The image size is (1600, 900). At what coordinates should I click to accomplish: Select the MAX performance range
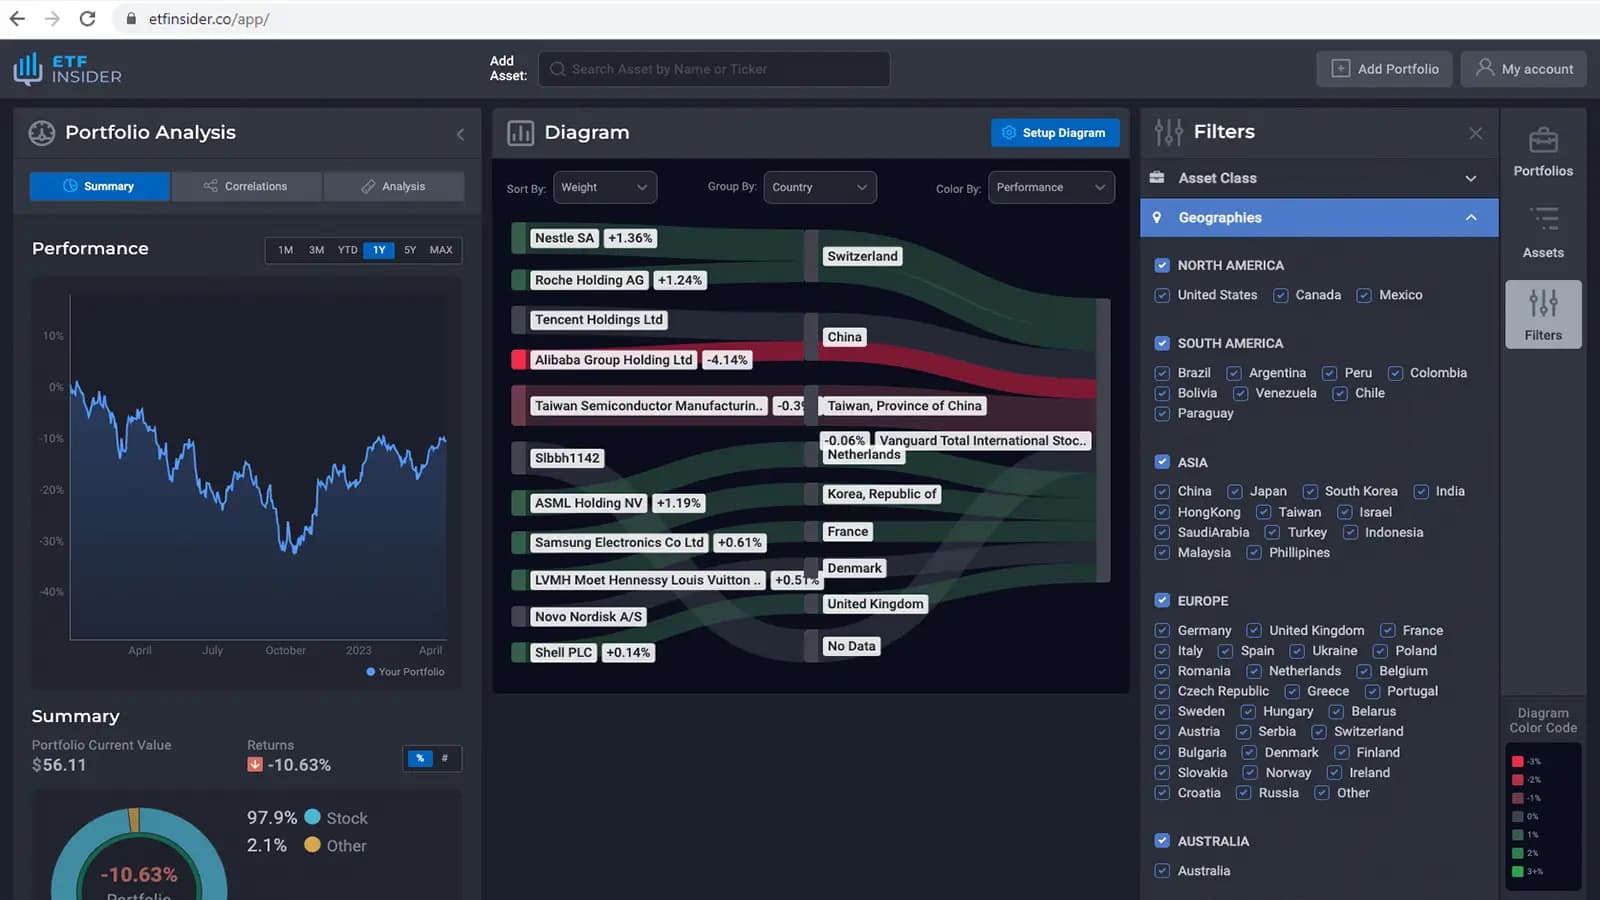tap(441, 250)
